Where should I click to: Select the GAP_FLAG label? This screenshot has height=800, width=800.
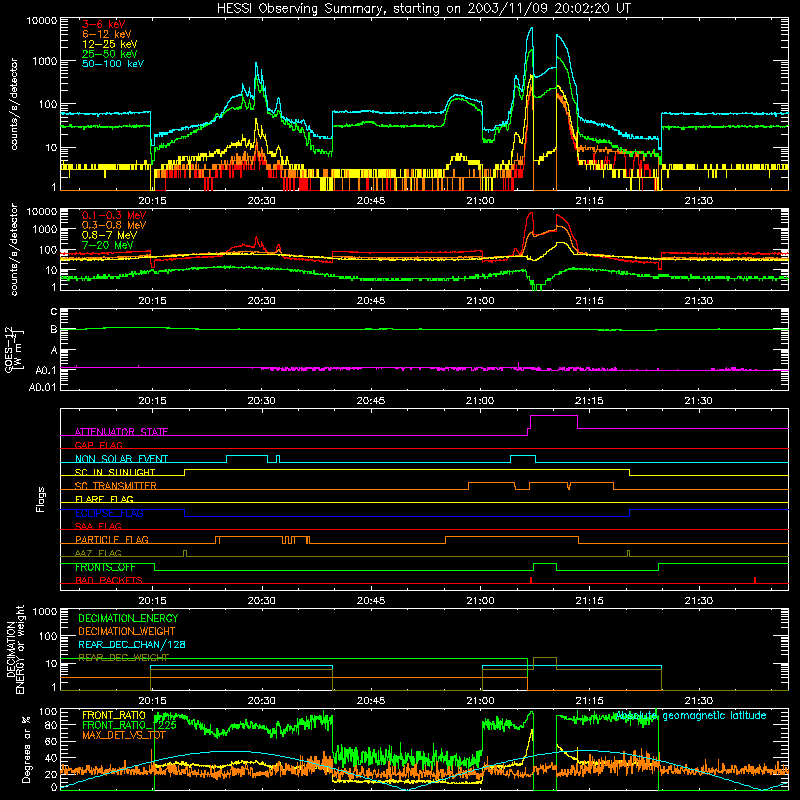tap(98, 445)
